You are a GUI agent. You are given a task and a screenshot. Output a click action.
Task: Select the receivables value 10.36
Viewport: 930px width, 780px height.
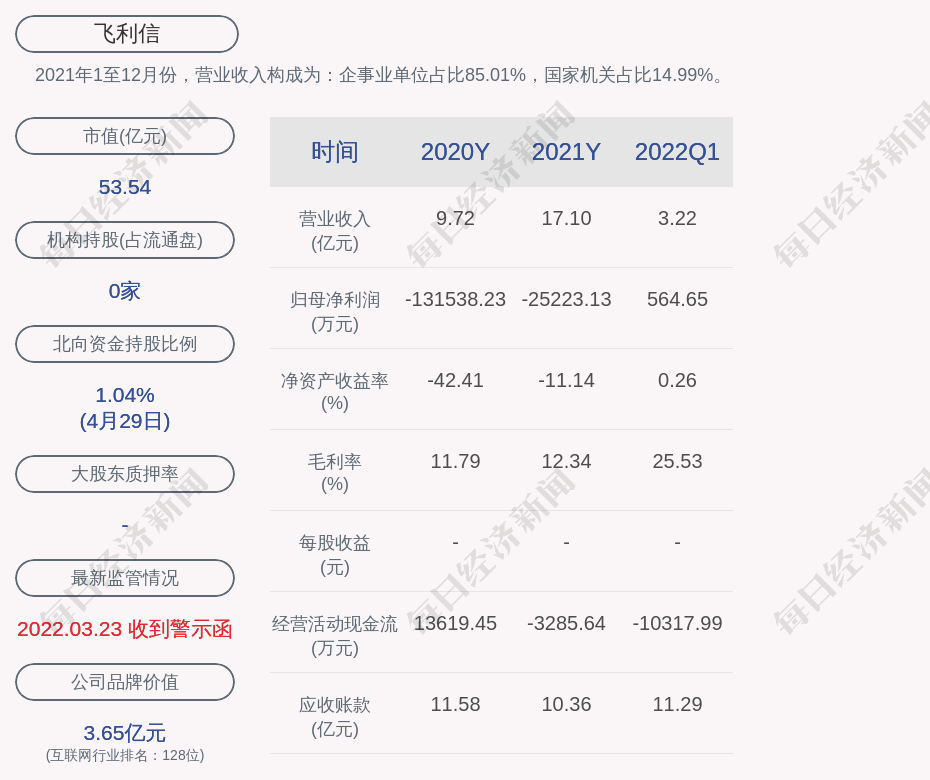(566, 704)
